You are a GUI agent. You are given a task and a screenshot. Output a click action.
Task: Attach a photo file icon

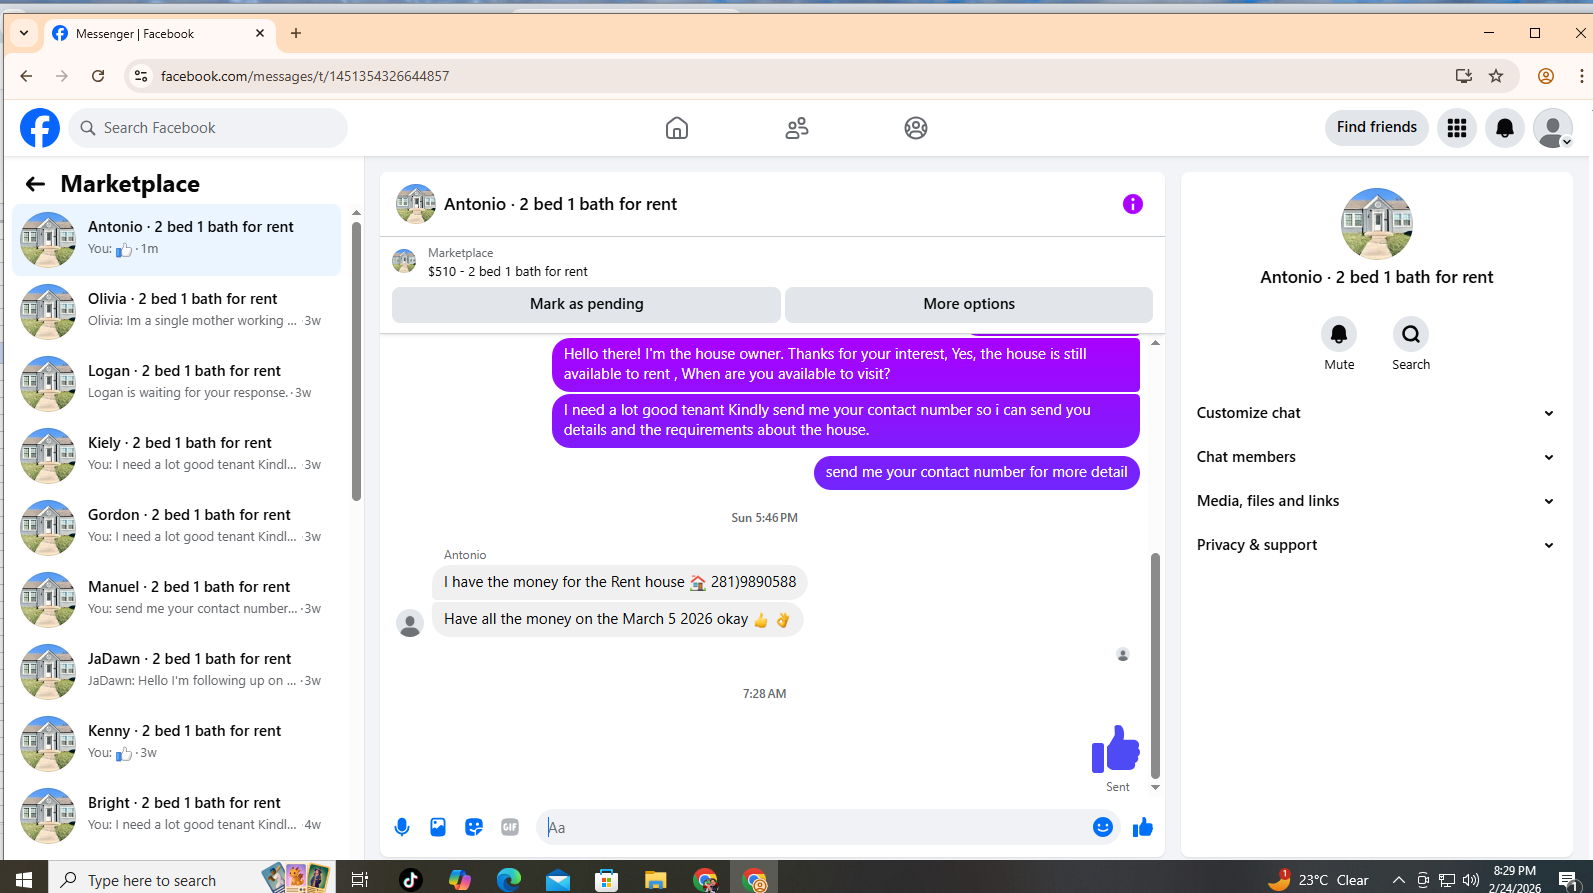[438, 827]
